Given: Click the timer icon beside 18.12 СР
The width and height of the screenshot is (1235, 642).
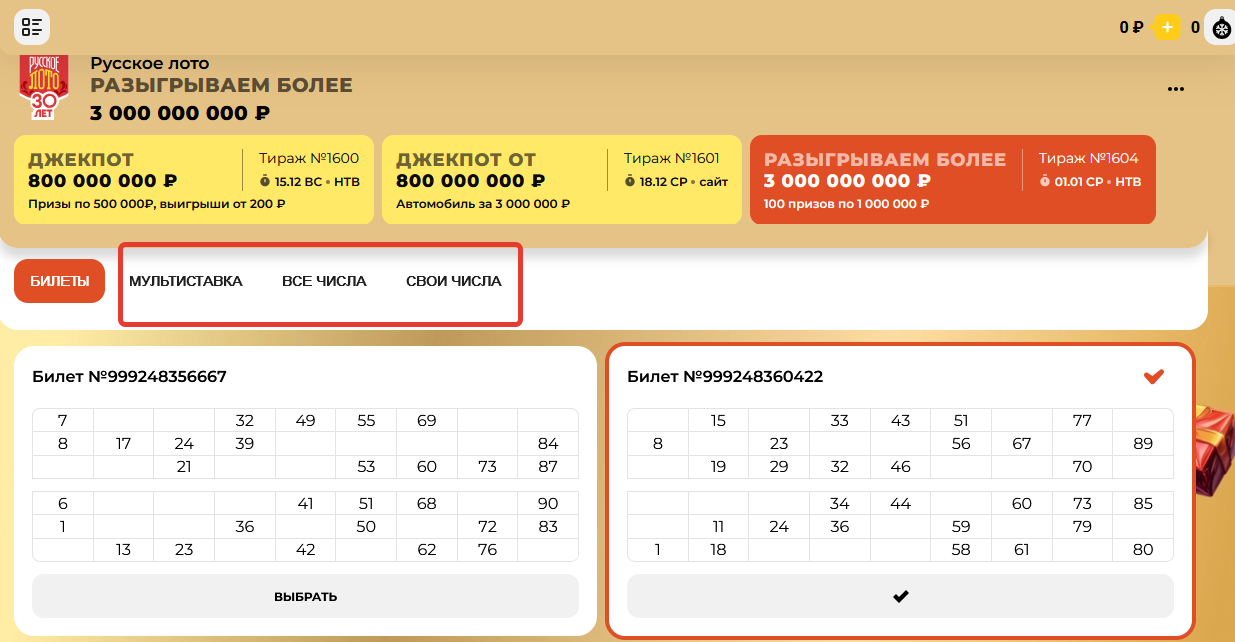Looking at the screenshot, I should click(630, 182).
